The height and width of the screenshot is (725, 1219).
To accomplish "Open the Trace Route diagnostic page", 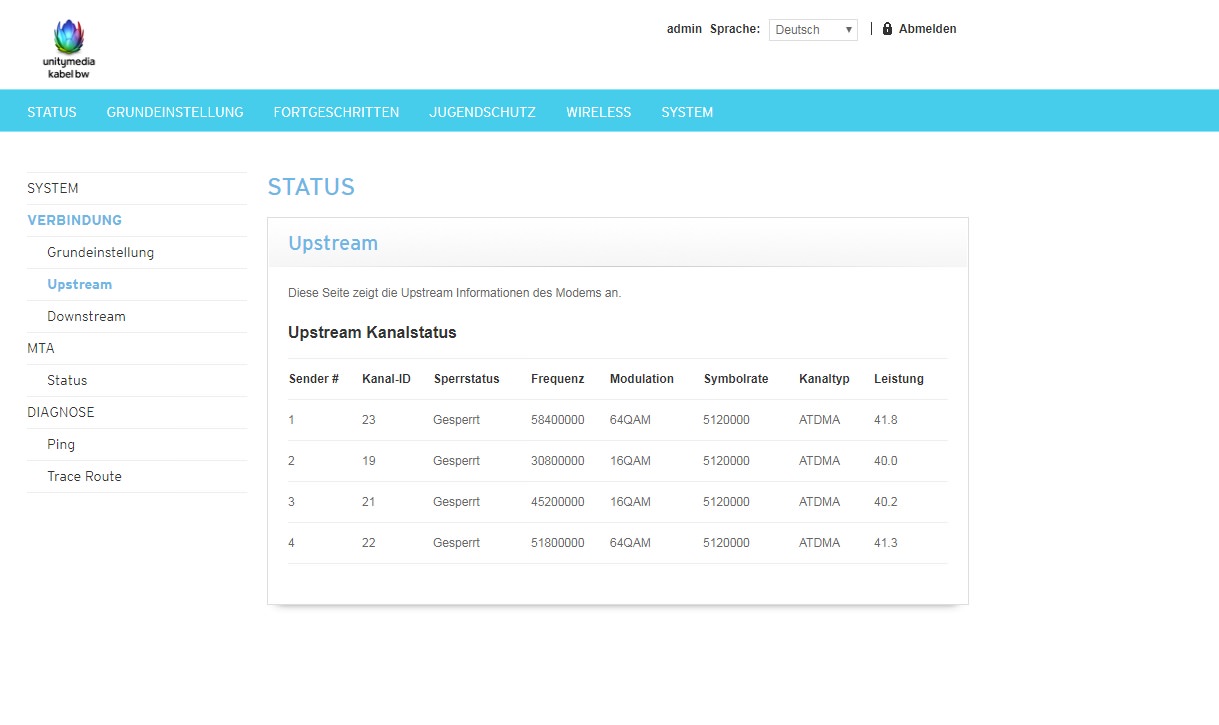I will click(84, 476).
